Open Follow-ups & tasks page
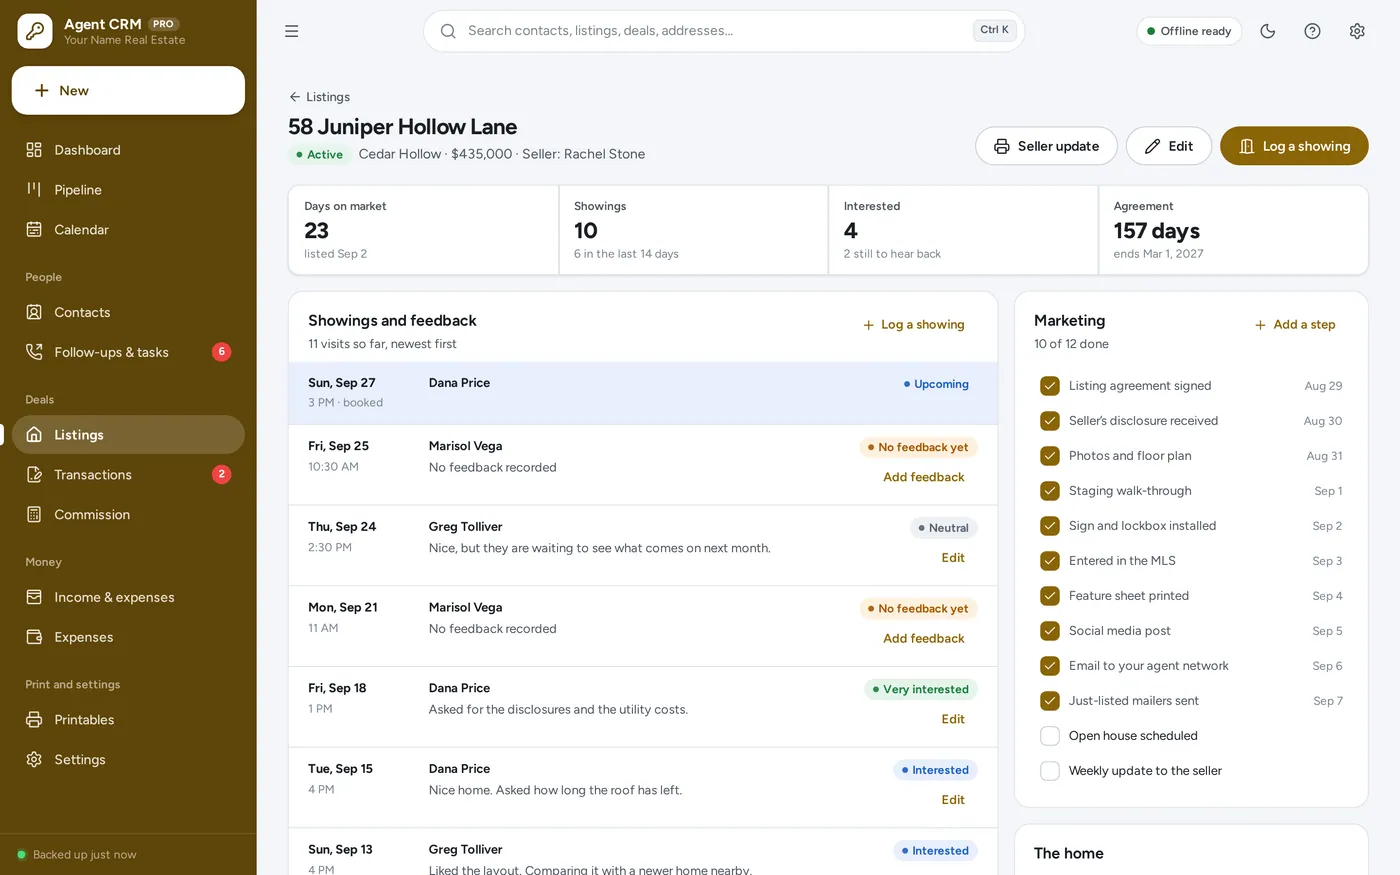The height and width of the screenshot is (875, 1400). click(x=128, y=352)
